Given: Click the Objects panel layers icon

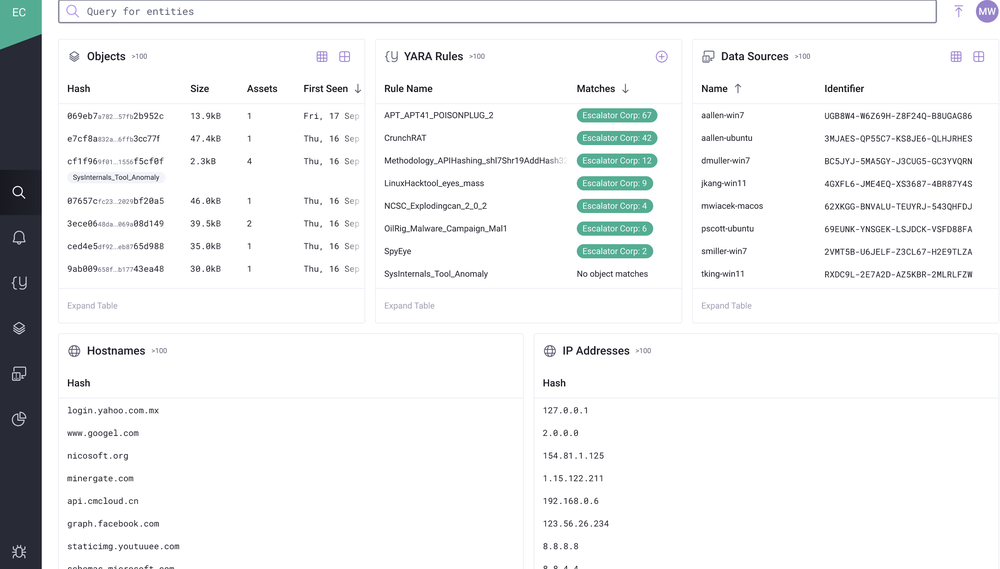Looking at the screenshot, I should coord(74,57).
